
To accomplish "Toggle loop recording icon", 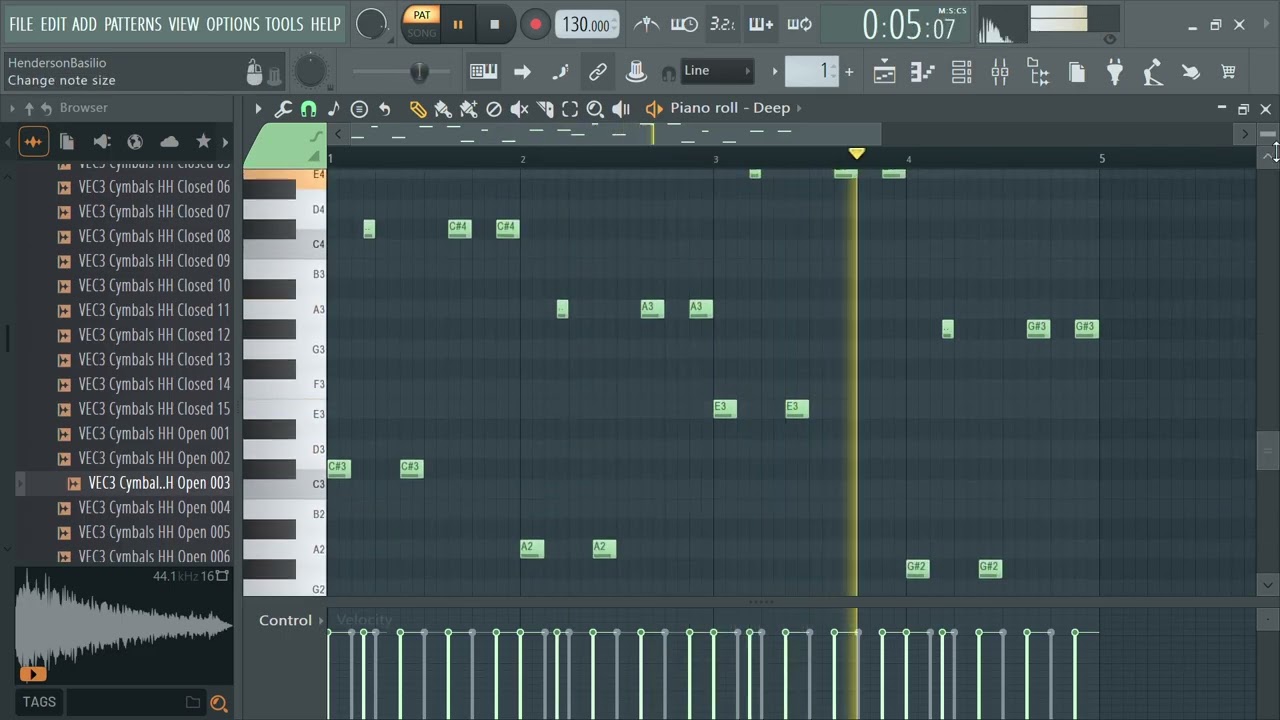I will tap(799, 24).
